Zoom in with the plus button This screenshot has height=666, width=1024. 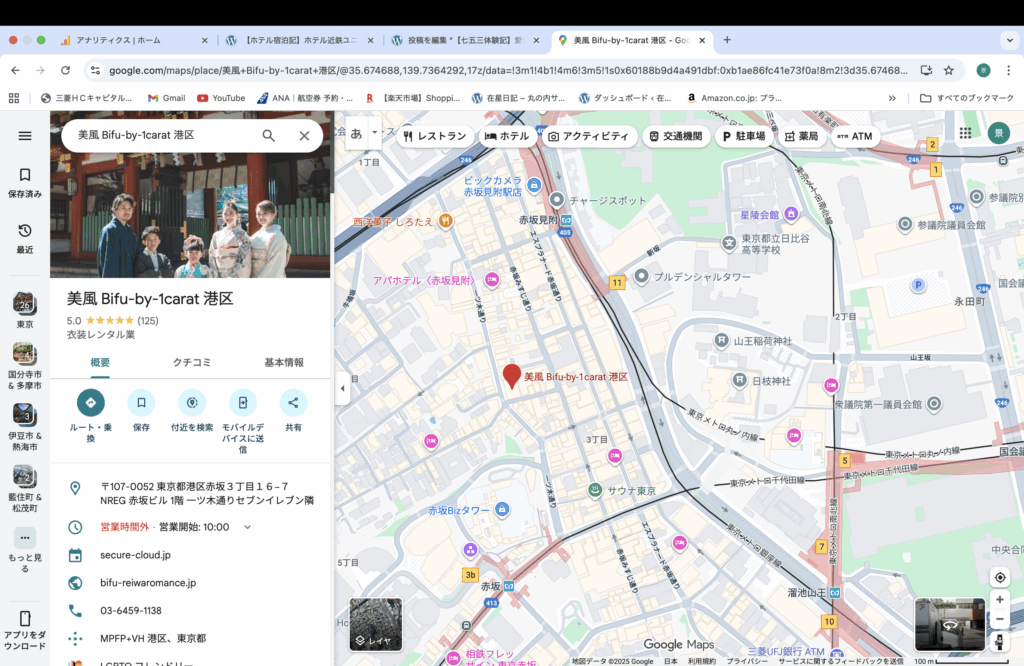tap(999, 600)
